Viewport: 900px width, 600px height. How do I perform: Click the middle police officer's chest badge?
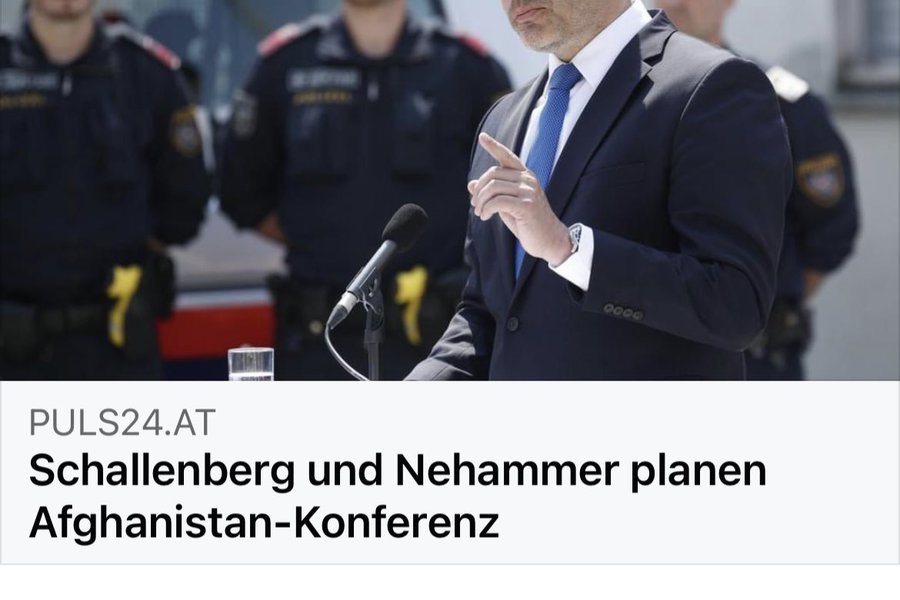tap(321, 80)
